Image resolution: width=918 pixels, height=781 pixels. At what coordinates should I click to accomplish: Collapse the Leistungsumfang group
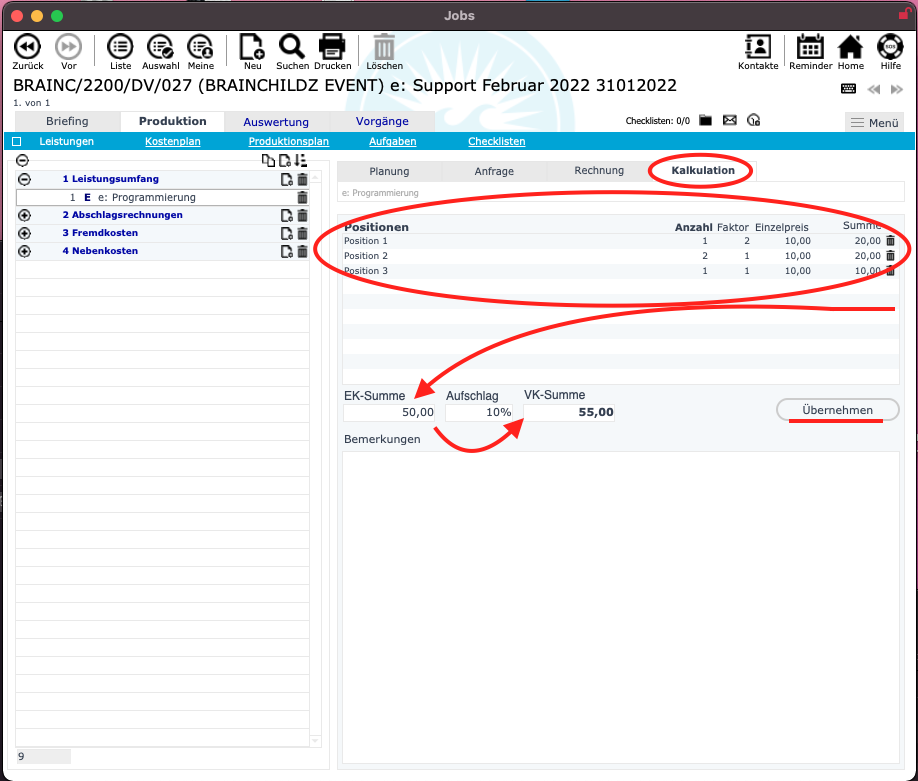point(24,179)
